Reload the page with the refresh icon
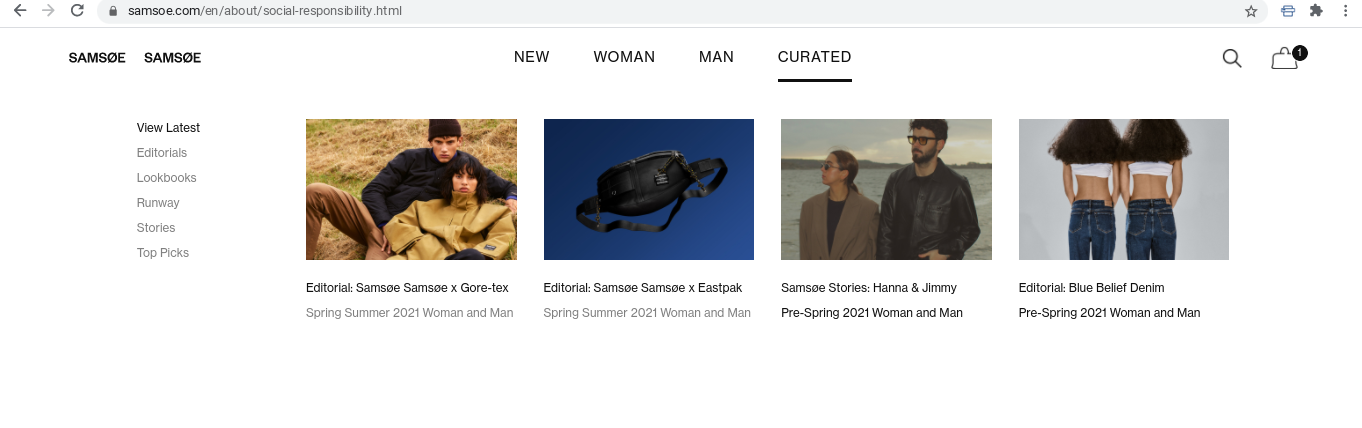 click(x=77, y=11)
